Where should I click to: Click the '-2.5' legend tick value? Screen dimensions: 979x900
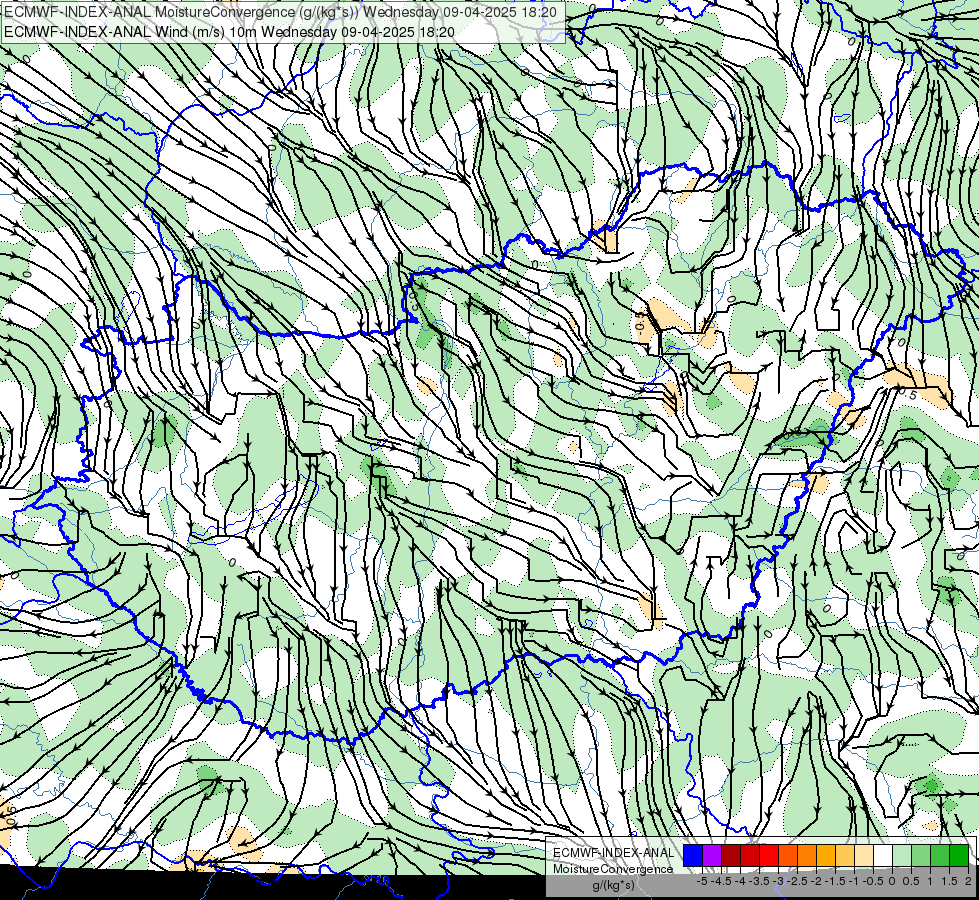797,881
